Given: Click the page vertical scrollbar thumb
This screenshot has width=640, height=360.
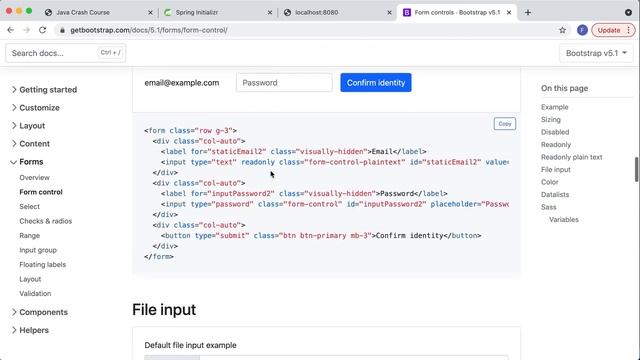Looking at the screenshot, I should click(x=636, y=169).
